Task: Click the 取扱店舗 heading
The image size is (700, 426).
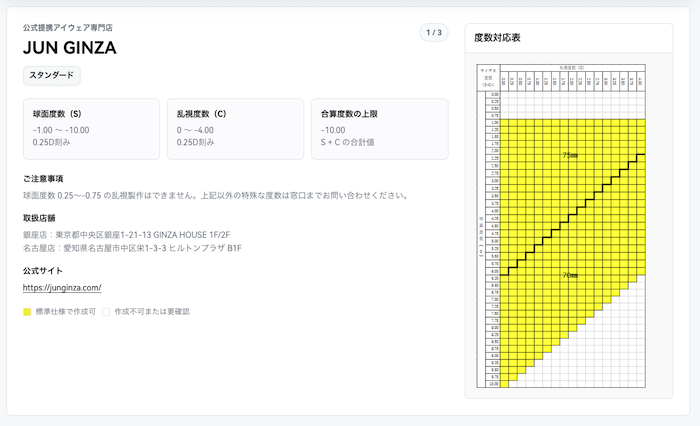Action: 39,218
